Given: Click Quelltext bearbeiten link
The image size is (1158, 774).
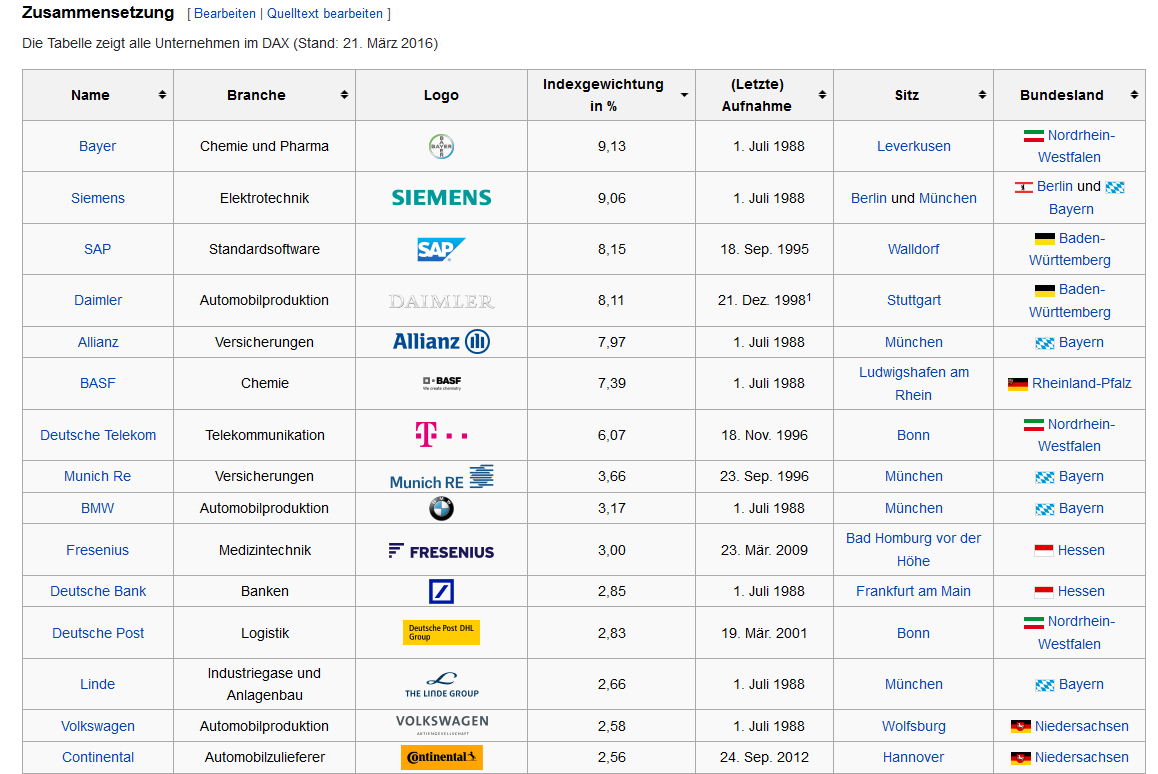Looking at the screenshot, I should [325, 14].
